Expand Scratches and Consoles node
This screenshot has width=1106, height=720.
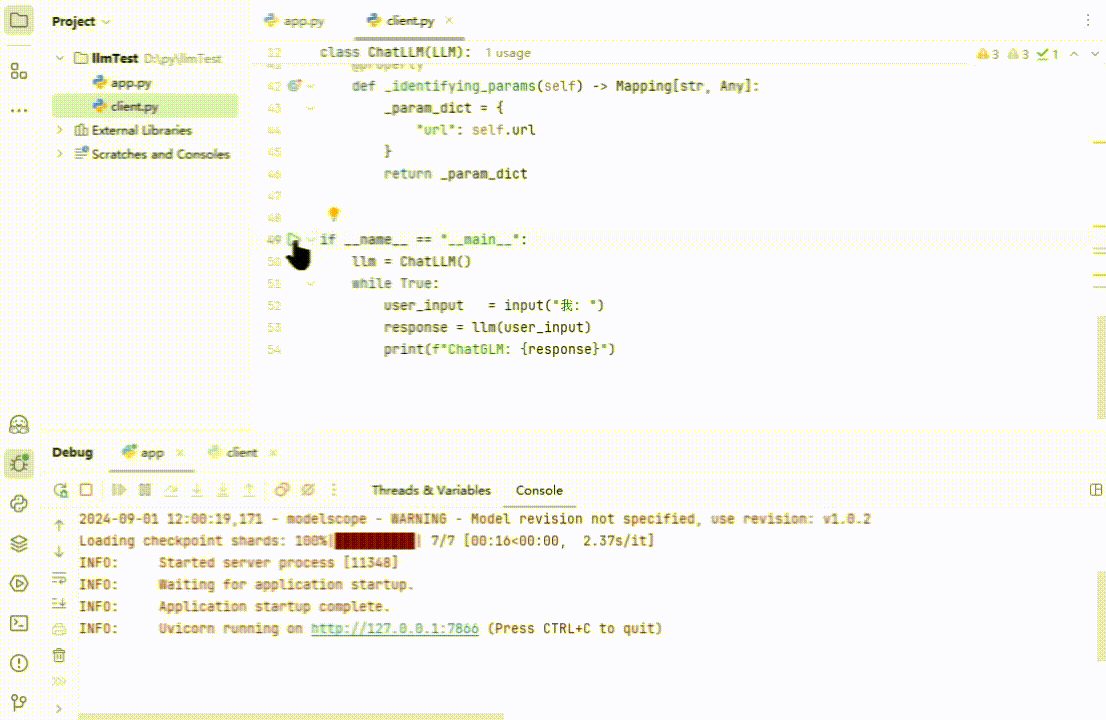click(60, 154)
